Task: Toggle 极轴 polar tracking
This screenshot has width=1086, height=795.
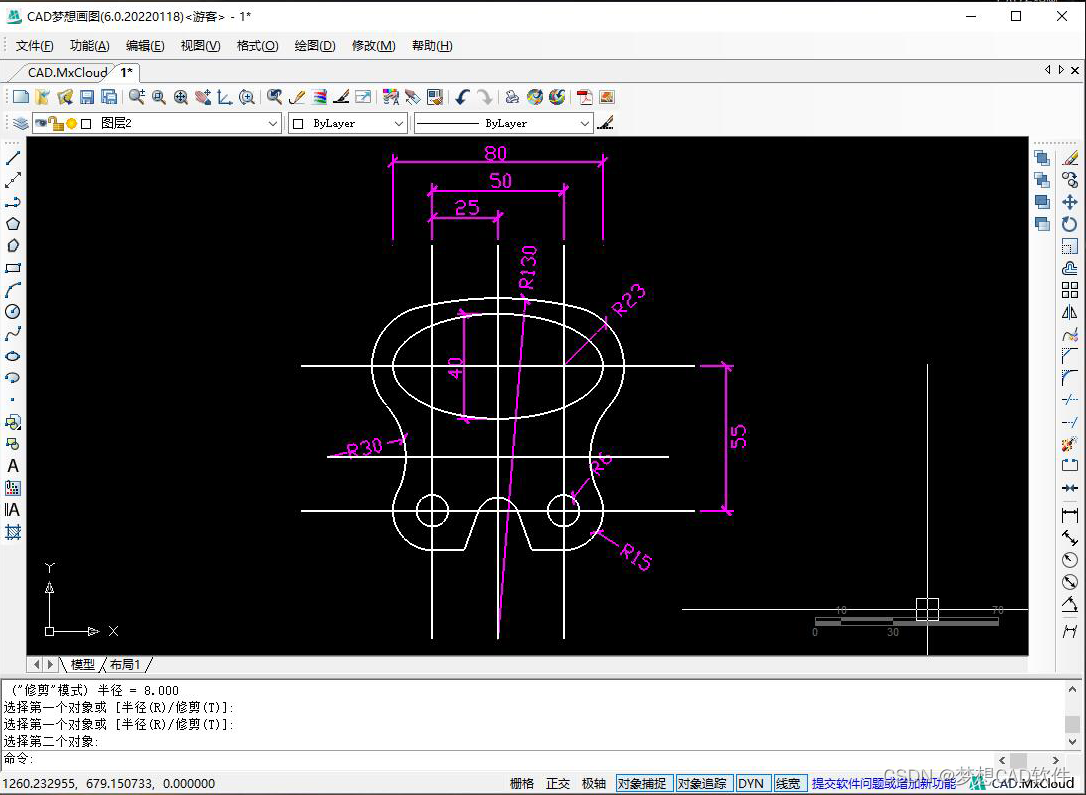Action: tap(594, 783)
